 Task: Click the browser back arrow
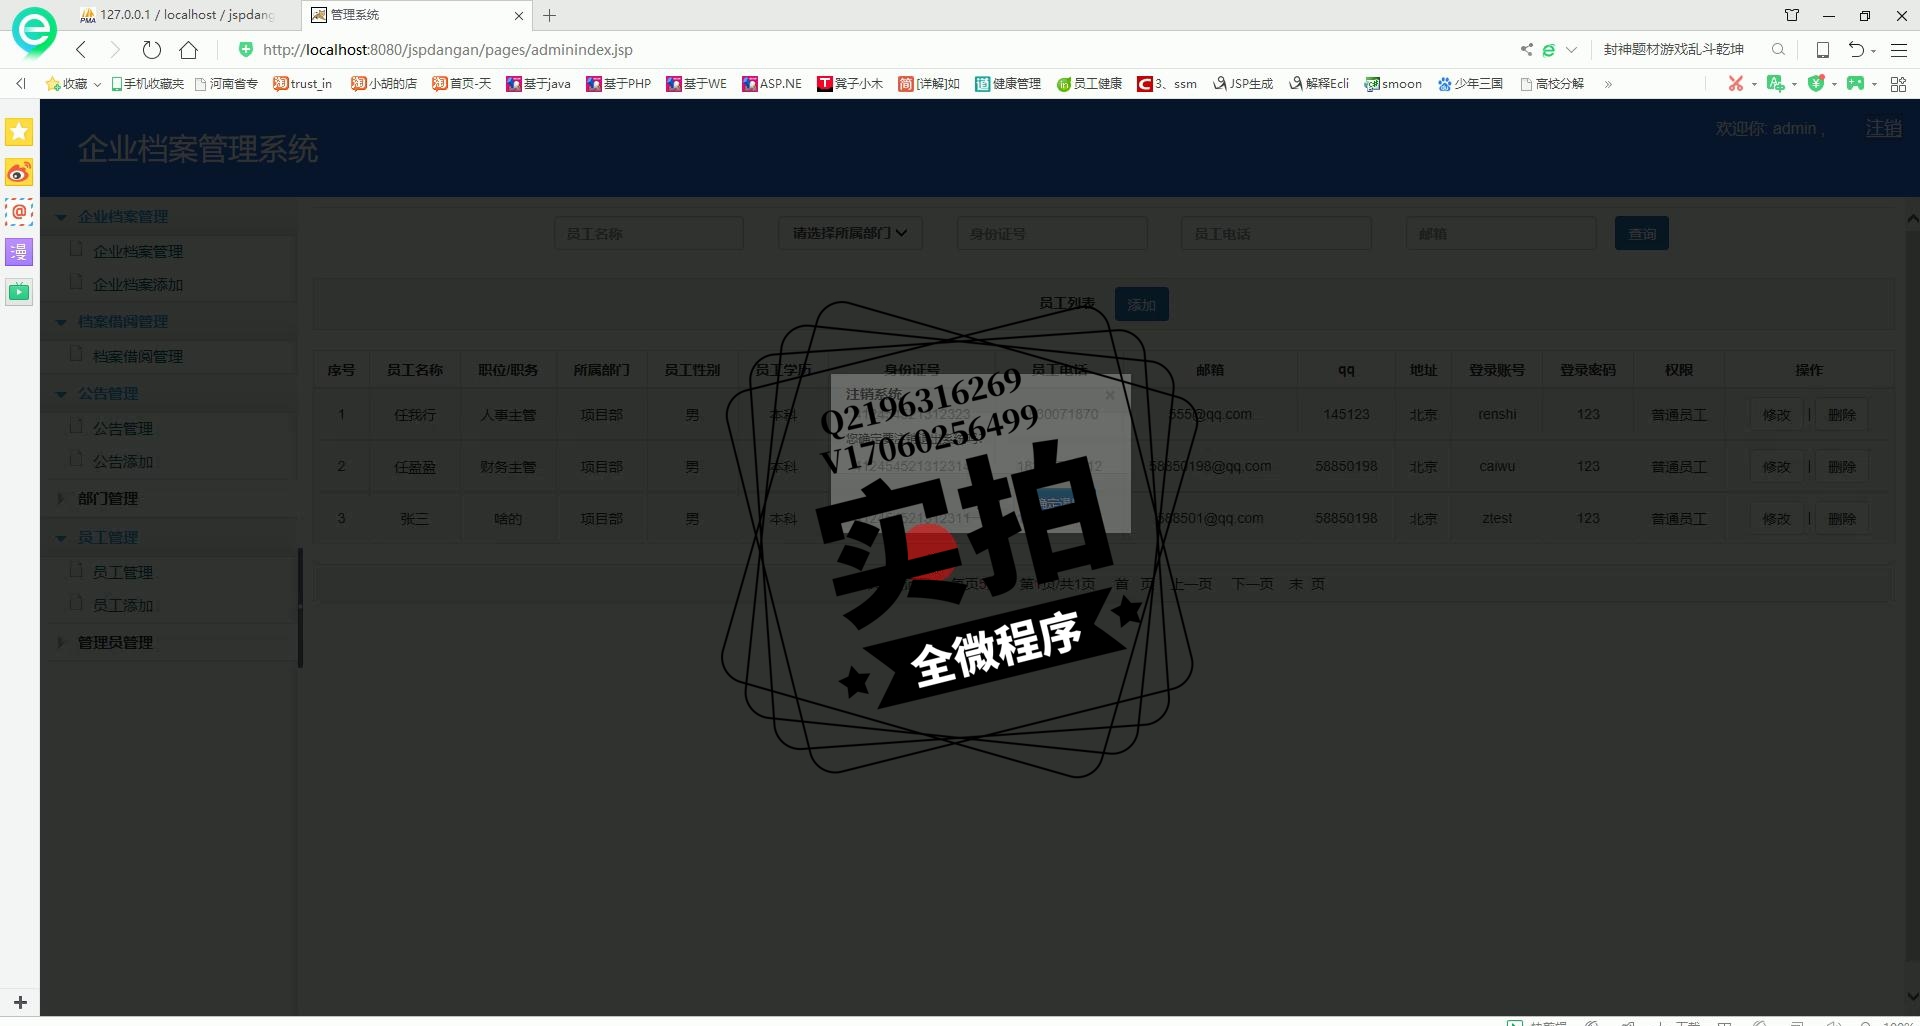tap(81, 49)
